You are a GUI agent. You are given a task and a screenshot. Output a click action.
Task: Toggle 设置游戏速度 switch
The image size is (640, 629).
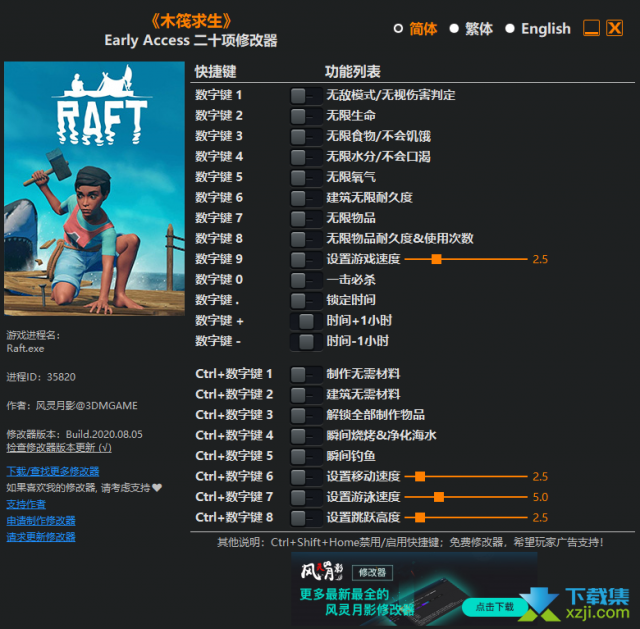[x=306, y=260]
